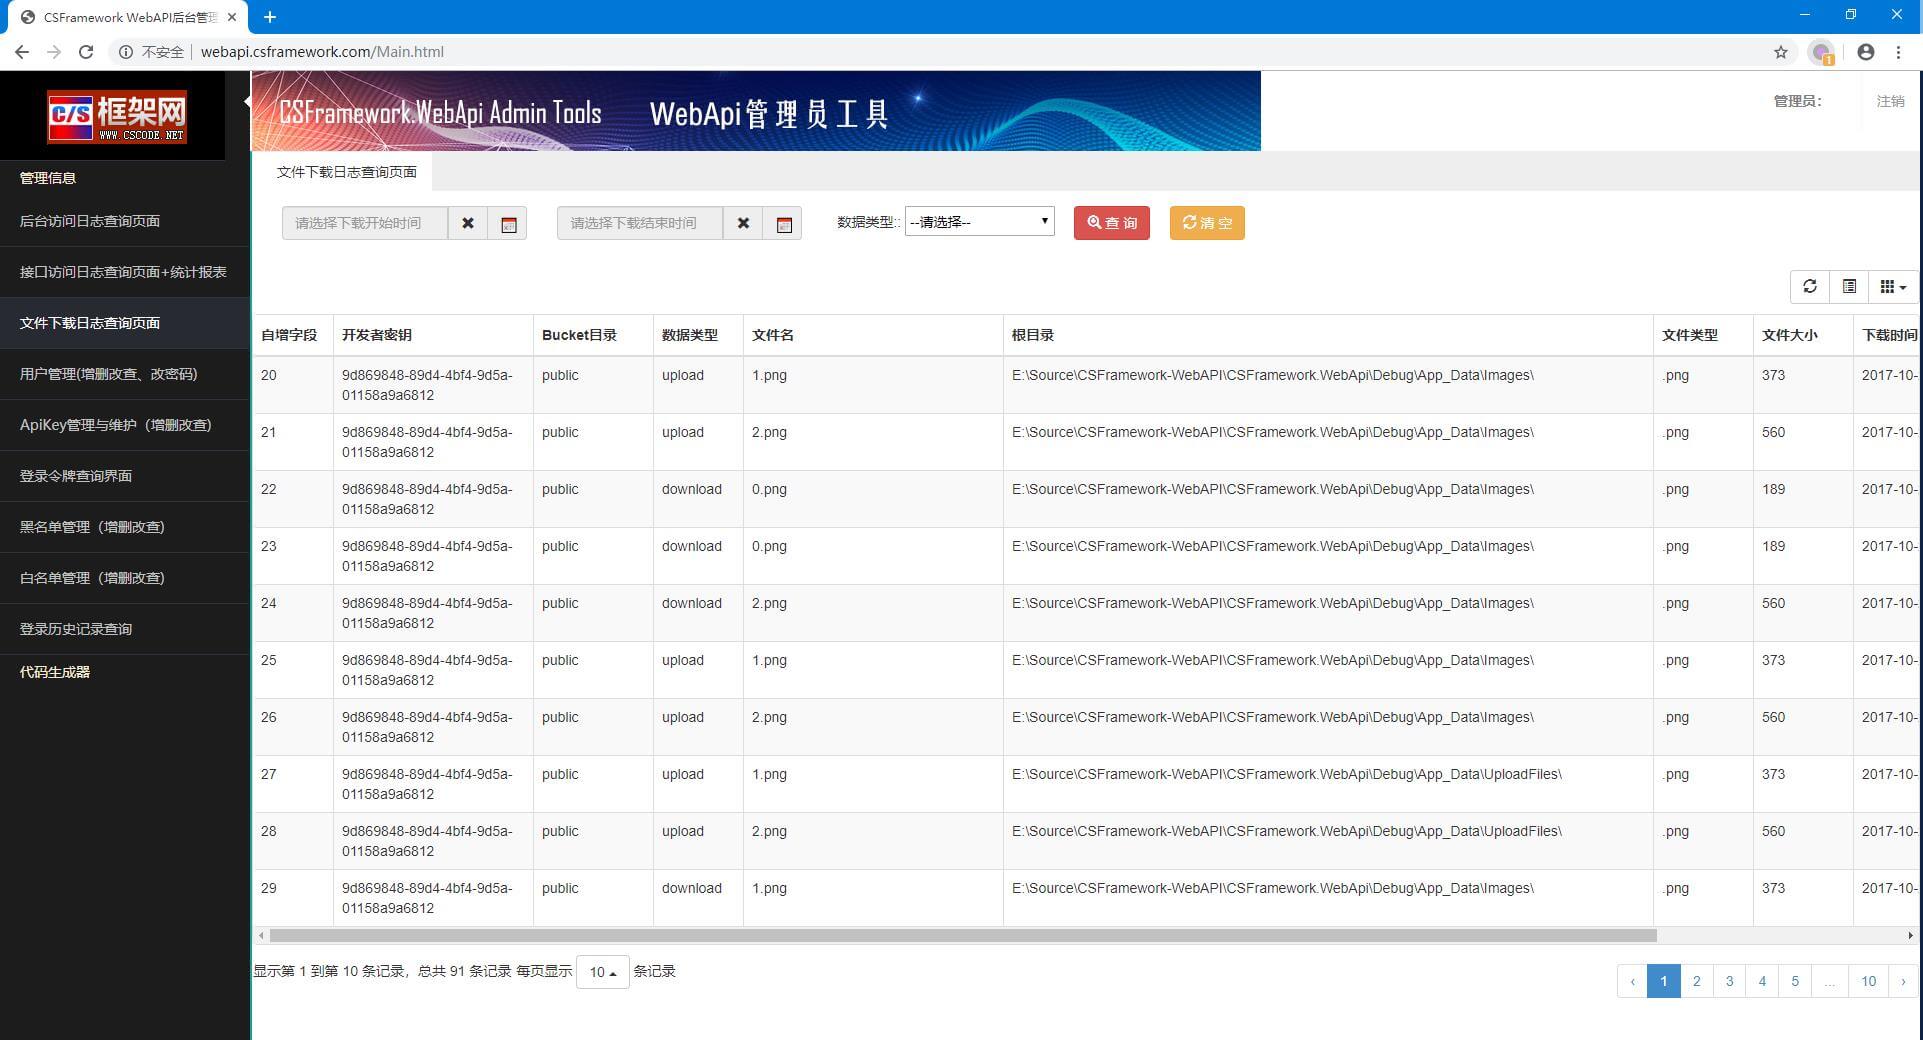Open the browser profile icon

pos(1865,52)
